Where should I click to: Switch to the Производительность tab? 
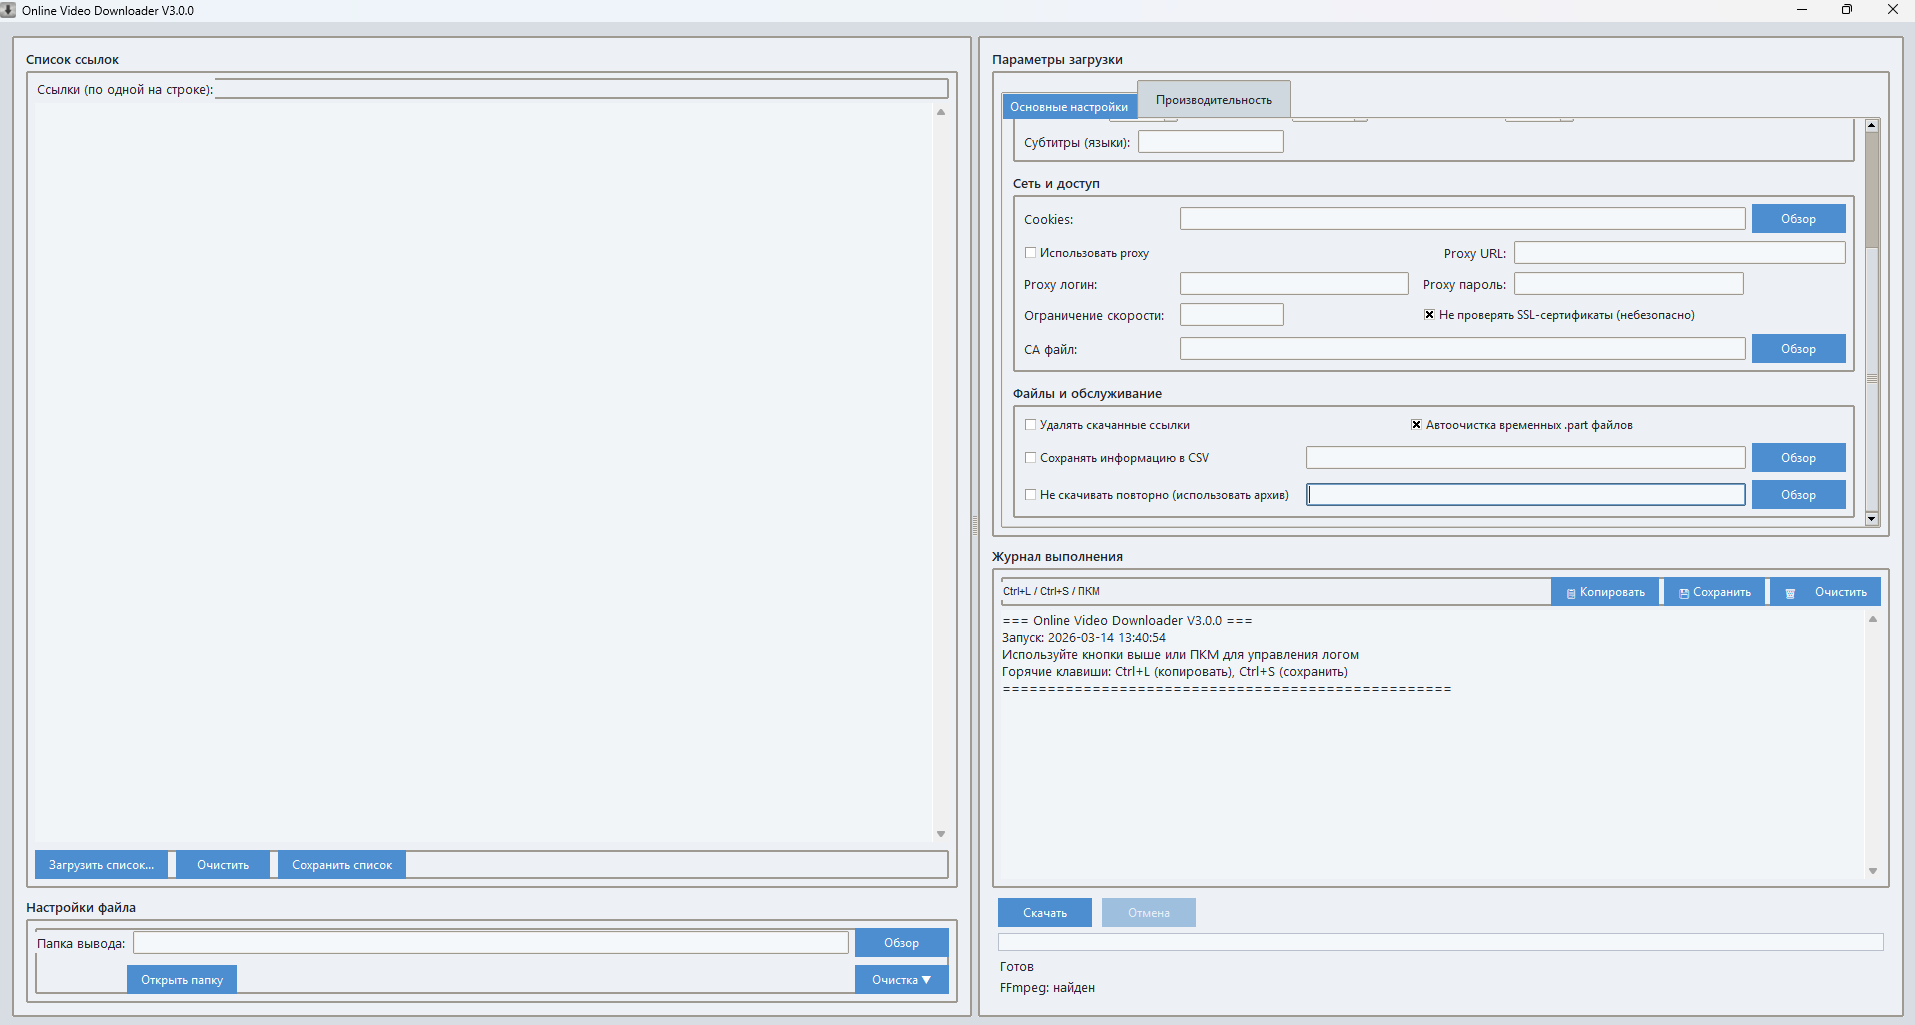[x=1213, y=100]
